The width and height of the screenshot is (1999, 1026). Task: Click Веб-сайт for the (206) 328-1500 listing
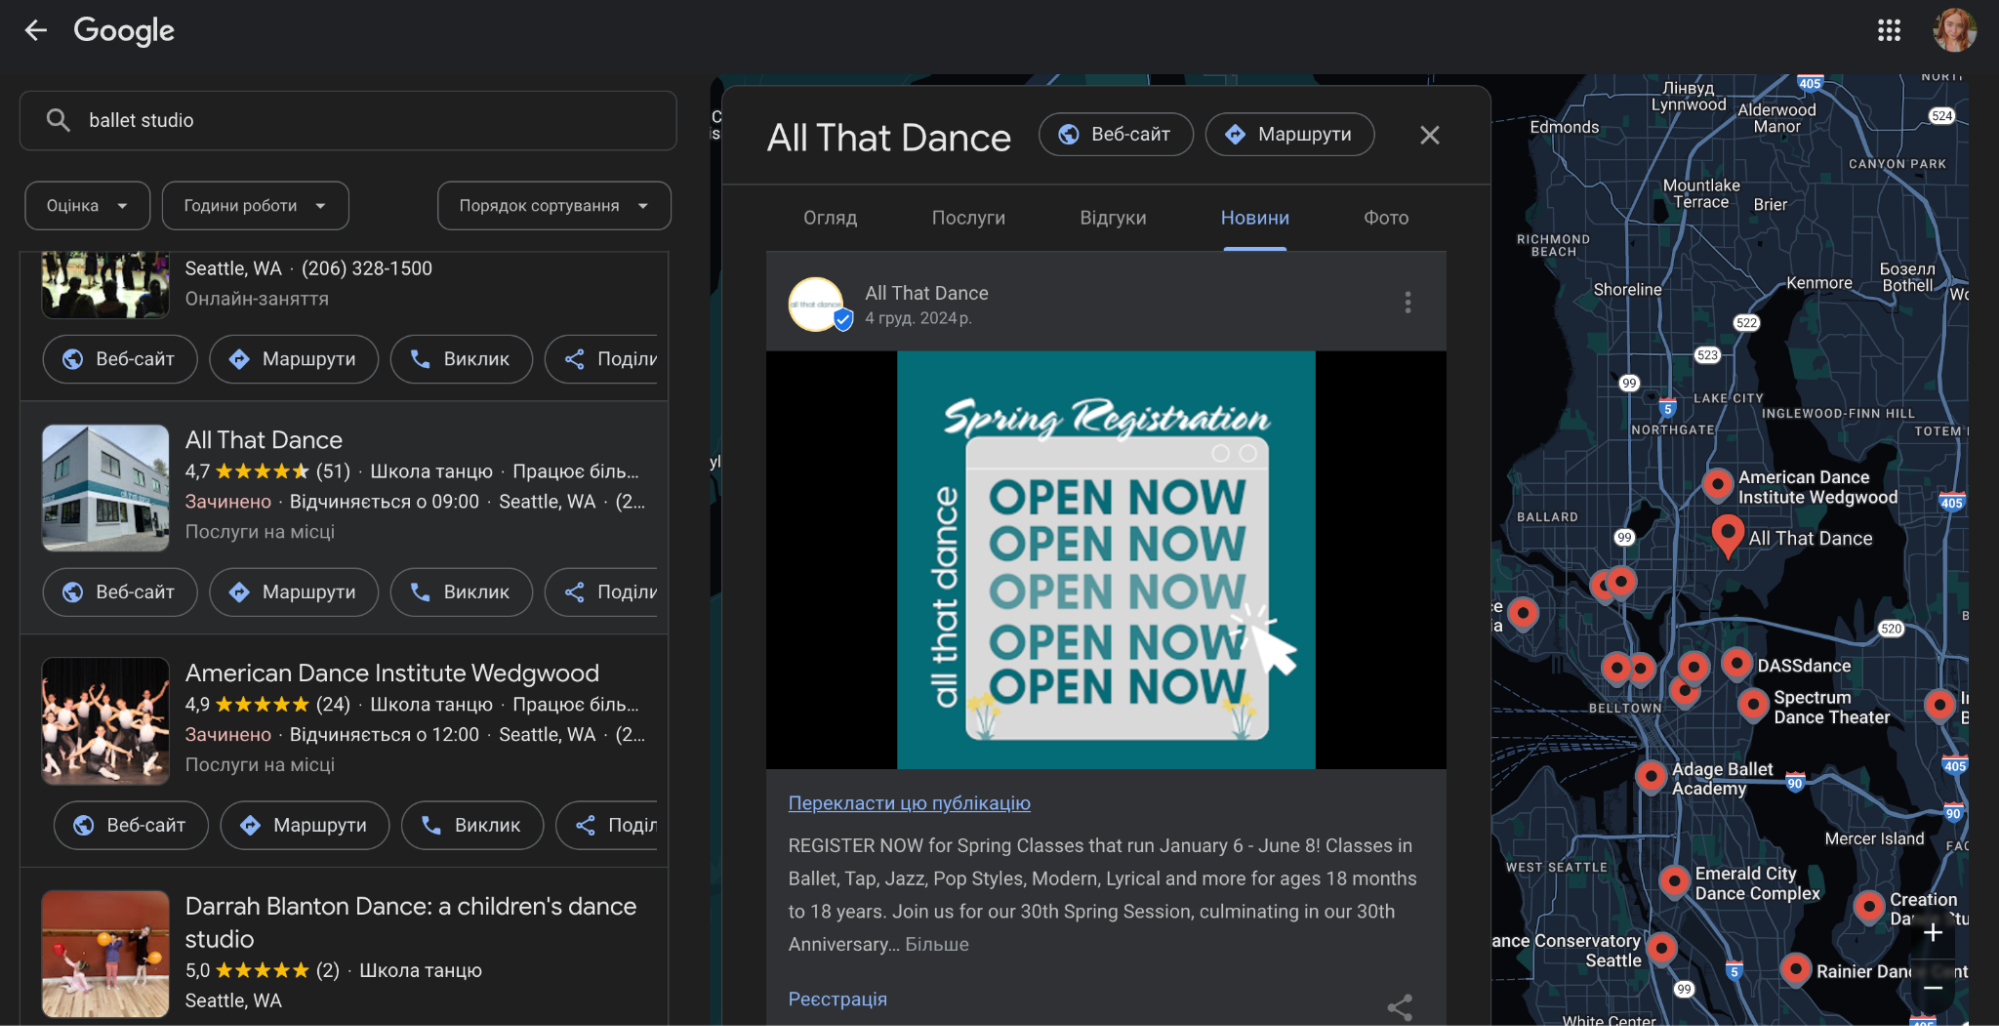[x=120, y=359]
